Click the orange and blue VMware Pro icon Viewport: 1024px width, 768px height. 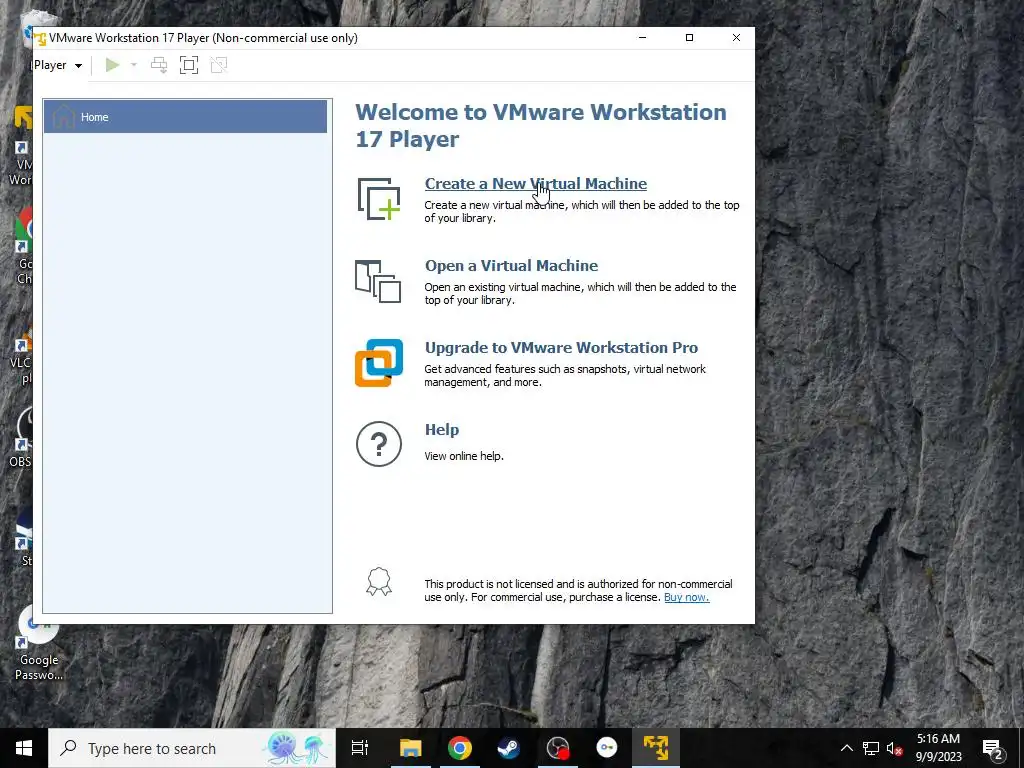coord(379,362)
